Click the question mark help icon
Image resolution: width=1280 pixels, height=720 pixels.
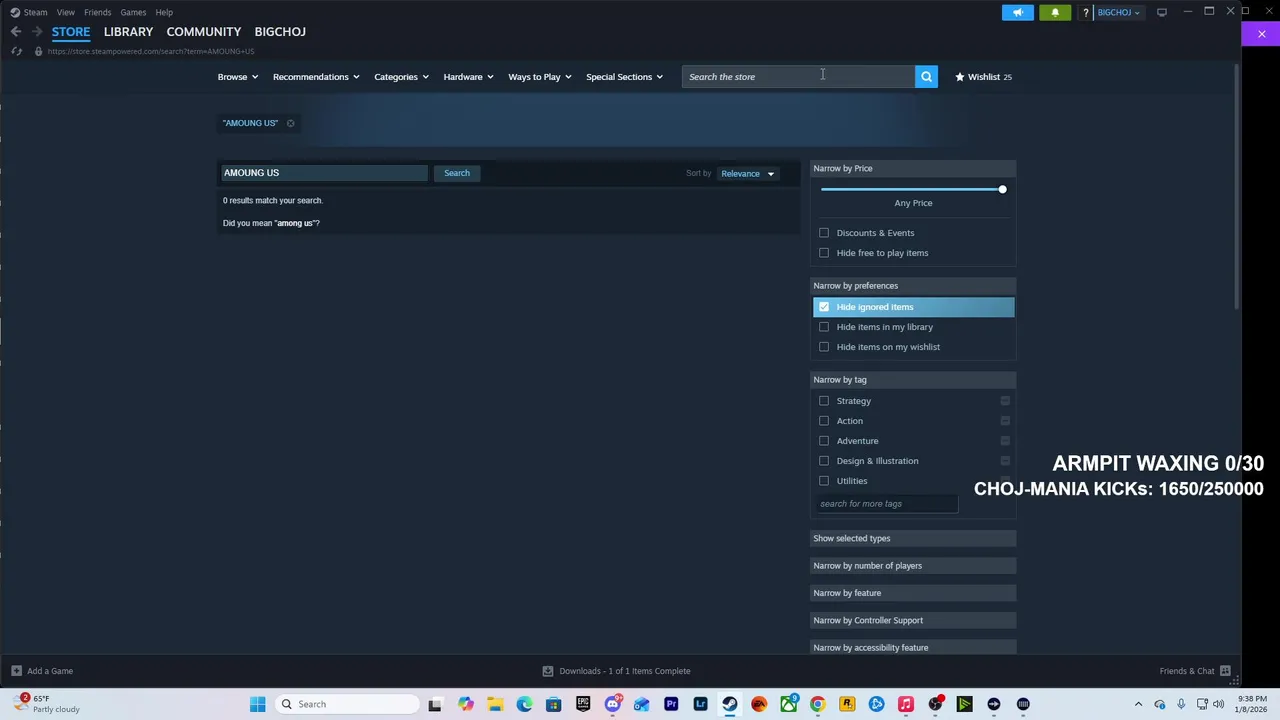coord(1085,12)
